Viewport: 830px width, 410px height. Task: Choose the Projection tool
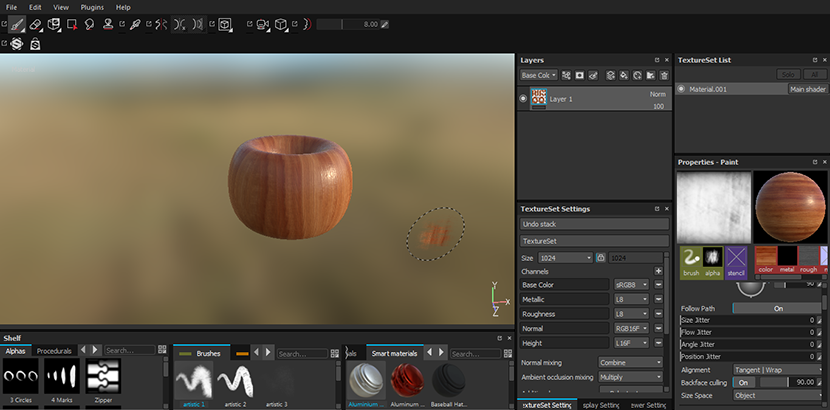pyautogui.click(x=53, y=24)
